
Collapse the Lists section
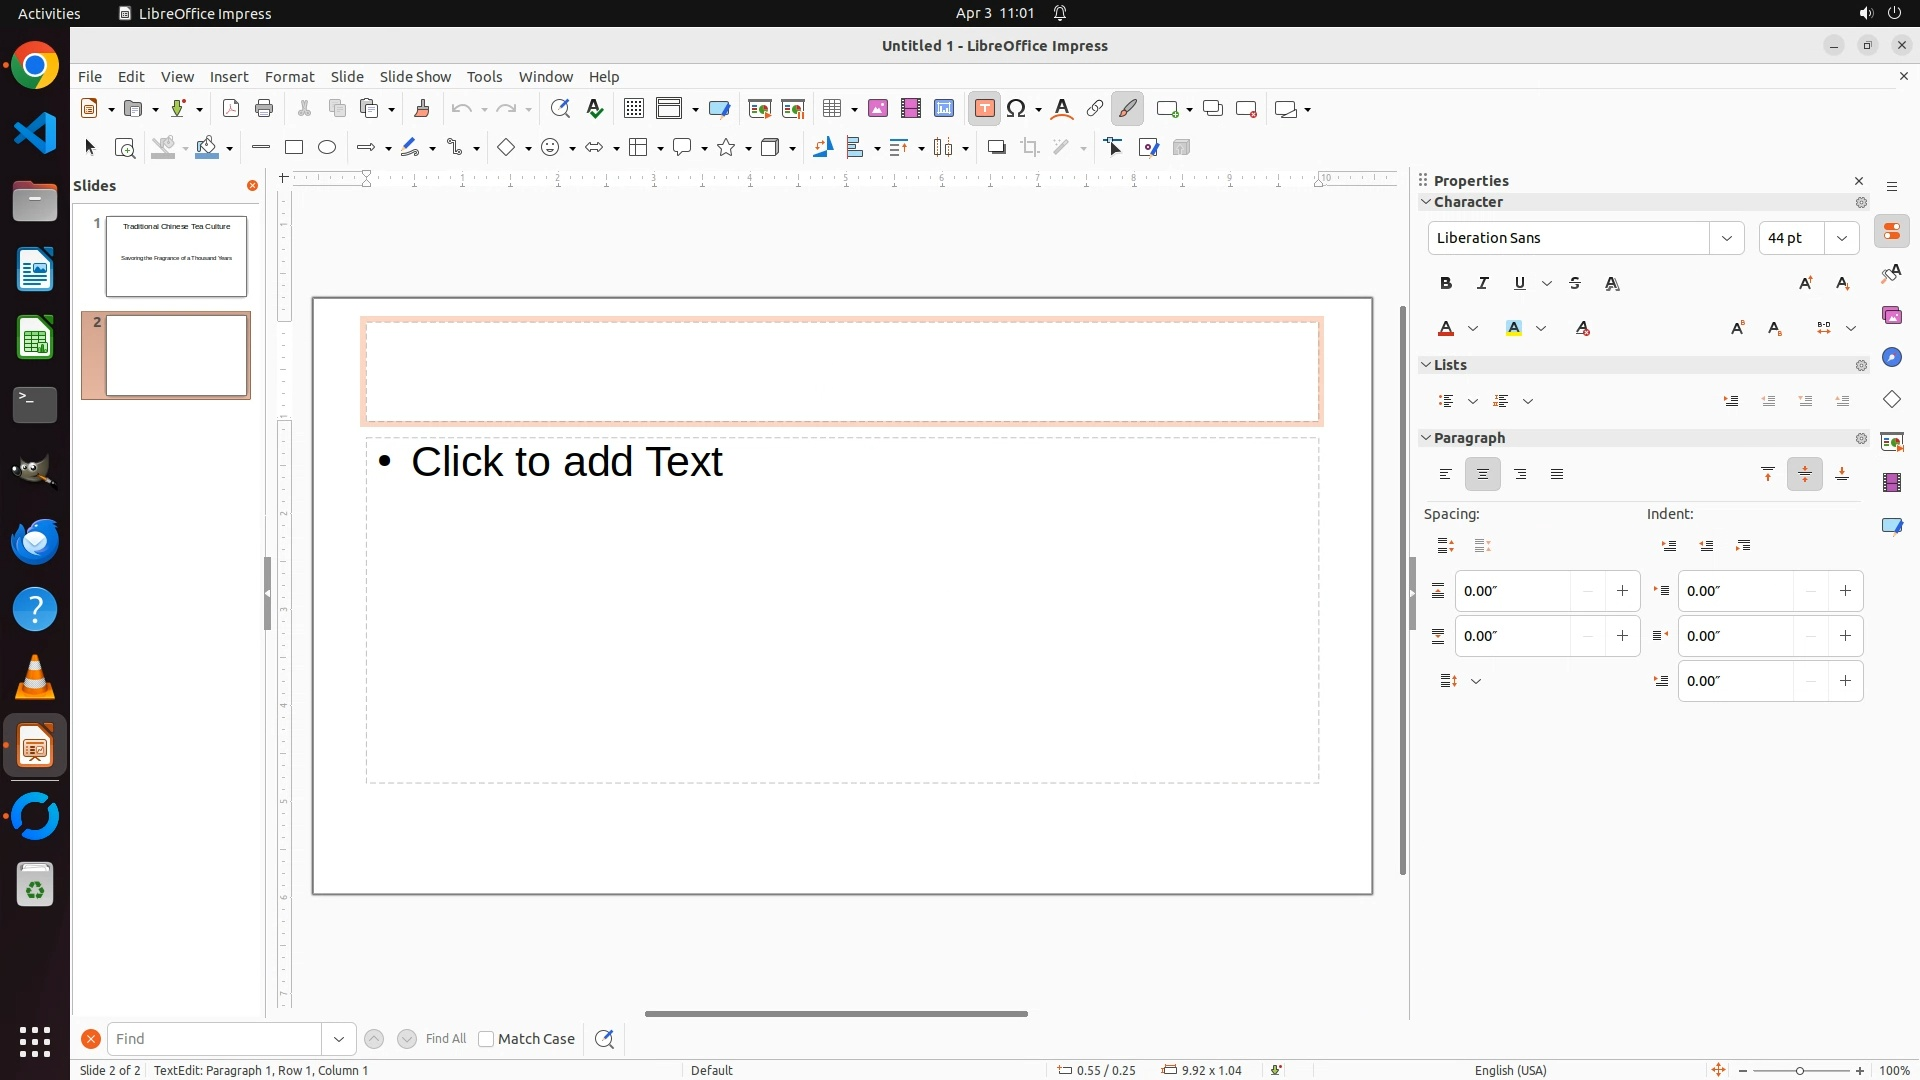pyautogui.click(x=1427, y=365)
